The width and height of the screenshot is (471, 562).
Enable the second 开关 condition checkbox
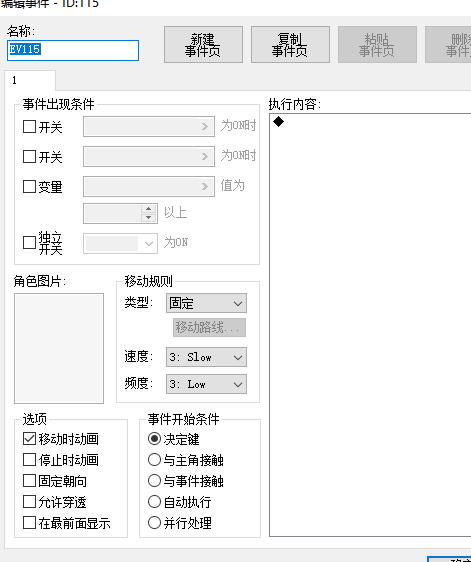tap(29, 157)
